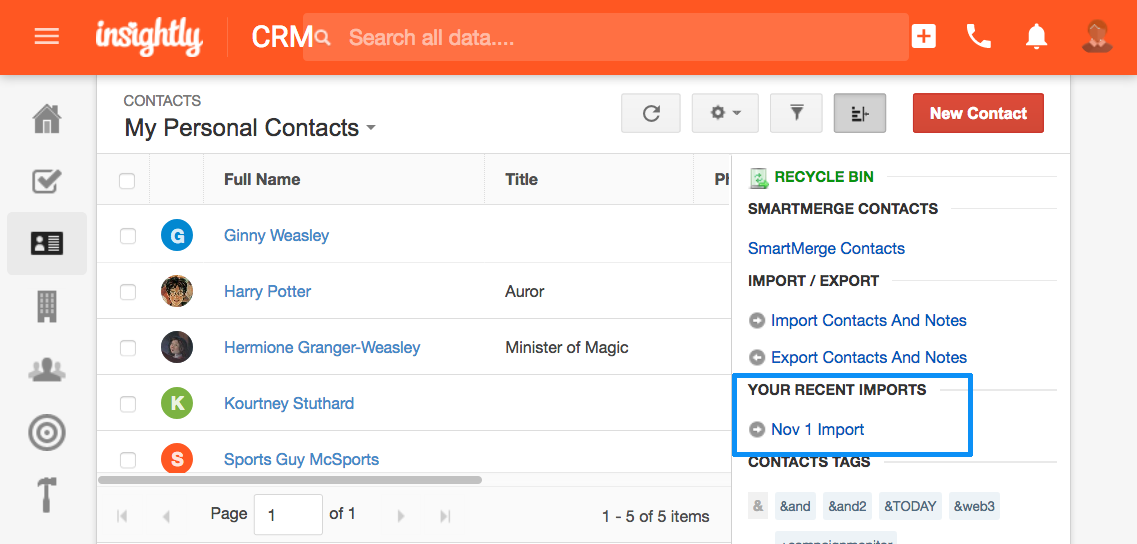Click the New Contact button
The height and width of the screenshot is (544, 1137).
(x=978, y=113)
